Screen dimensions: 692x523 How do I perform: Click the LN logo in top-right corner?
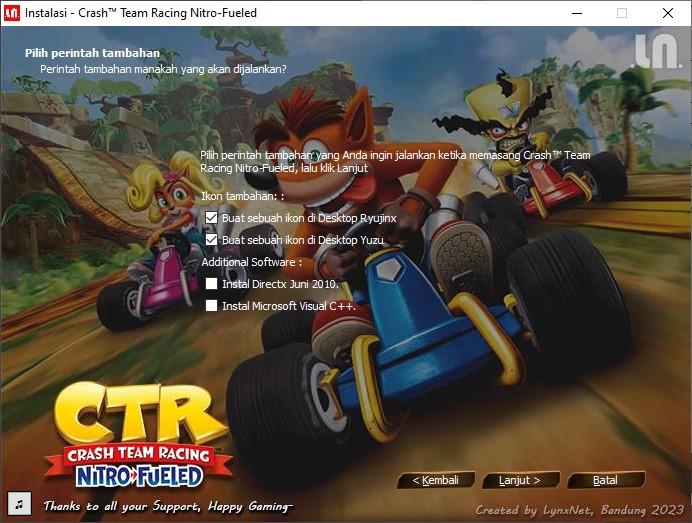coord(656,52)
